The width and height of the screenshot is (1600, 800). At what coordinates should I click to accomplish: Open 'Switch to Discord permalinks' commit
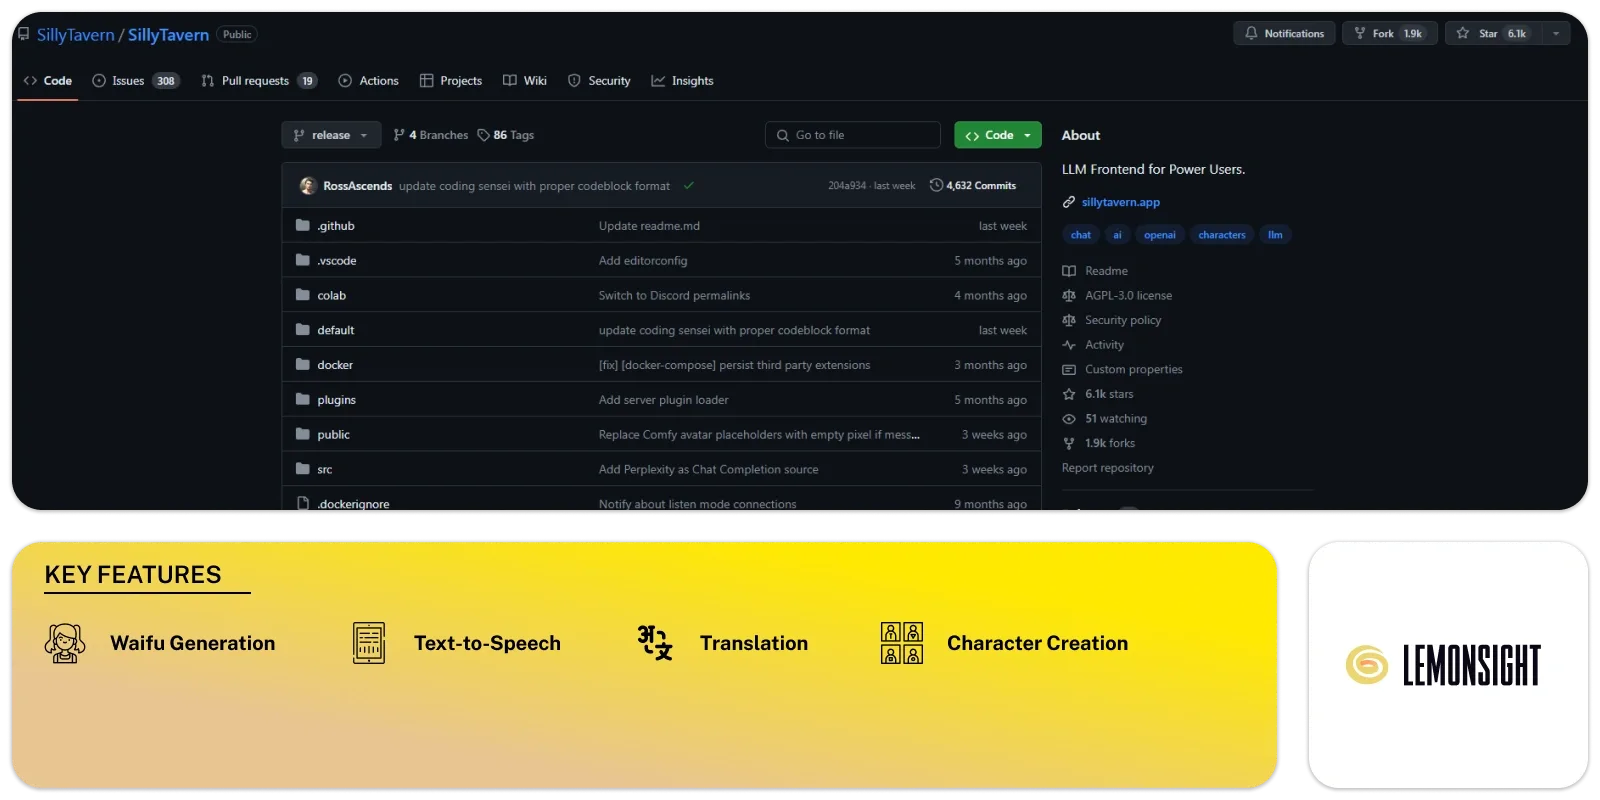pyautogui.click(x=674, y=296)
